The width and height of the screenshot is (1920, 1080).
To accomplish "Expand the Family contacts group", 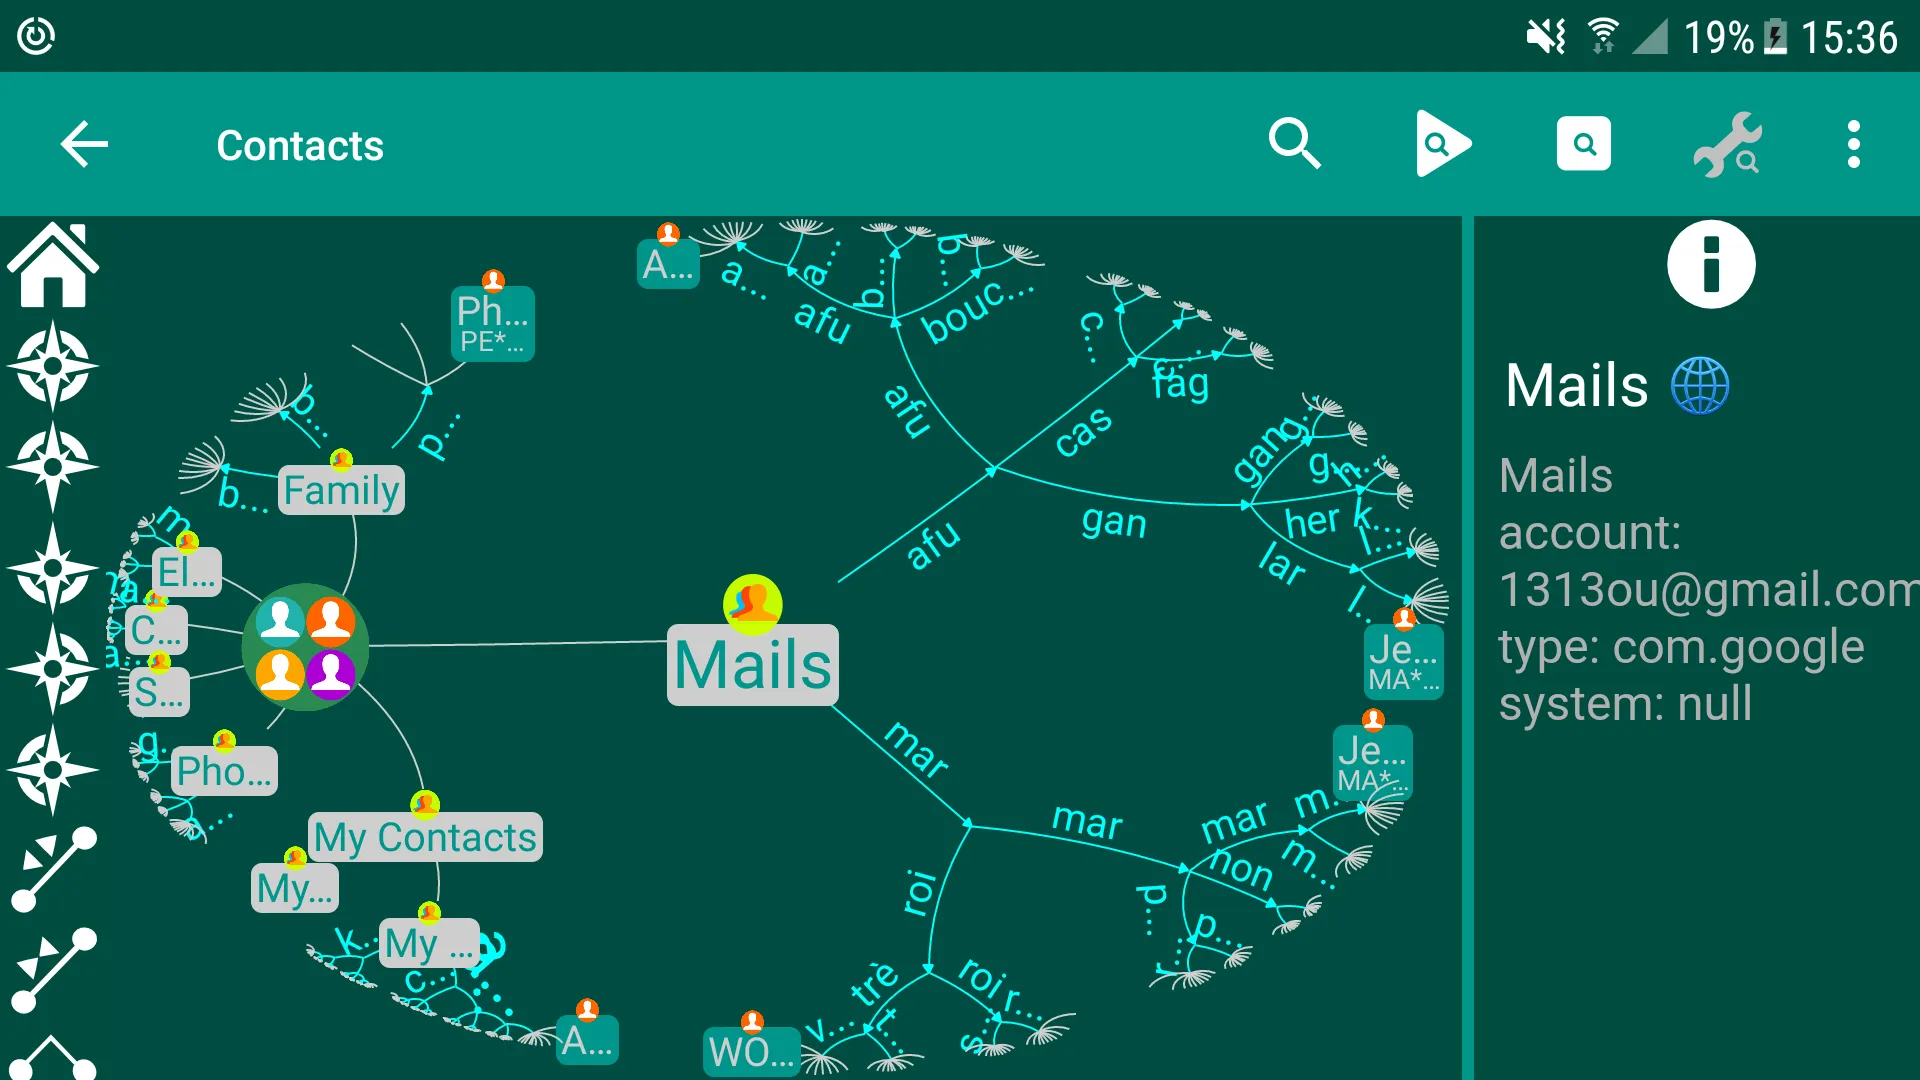I will (x=340, y=489).
